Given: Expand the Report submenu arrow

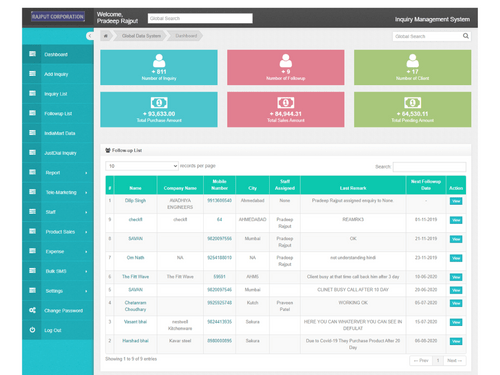Looking at the screenshot, I should point(86,173).
